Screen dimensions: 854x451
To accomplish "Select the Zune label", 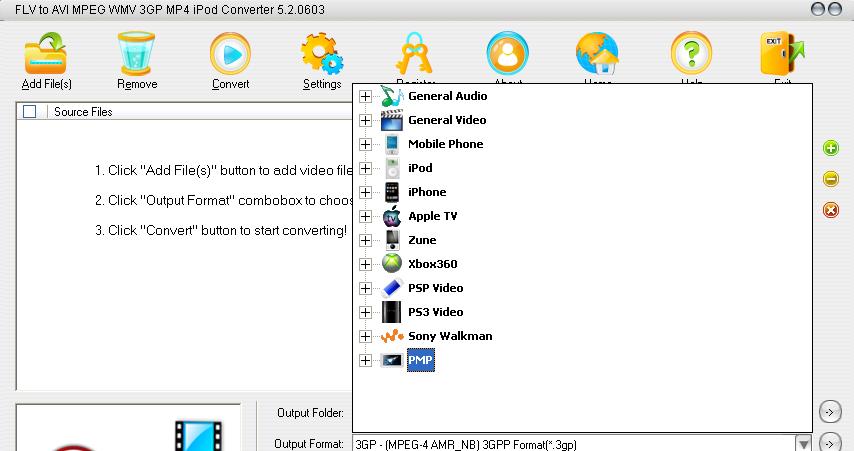I will coord(422,240).
